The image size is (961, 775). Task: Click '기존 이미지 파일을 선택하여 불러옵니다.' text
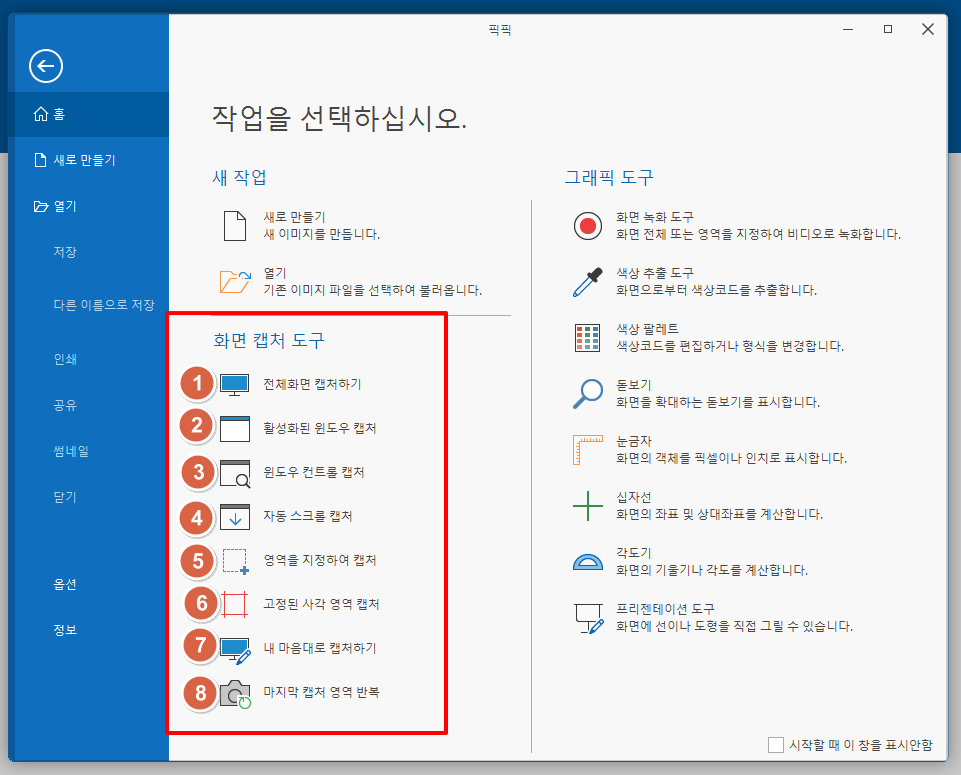point(373,290)
